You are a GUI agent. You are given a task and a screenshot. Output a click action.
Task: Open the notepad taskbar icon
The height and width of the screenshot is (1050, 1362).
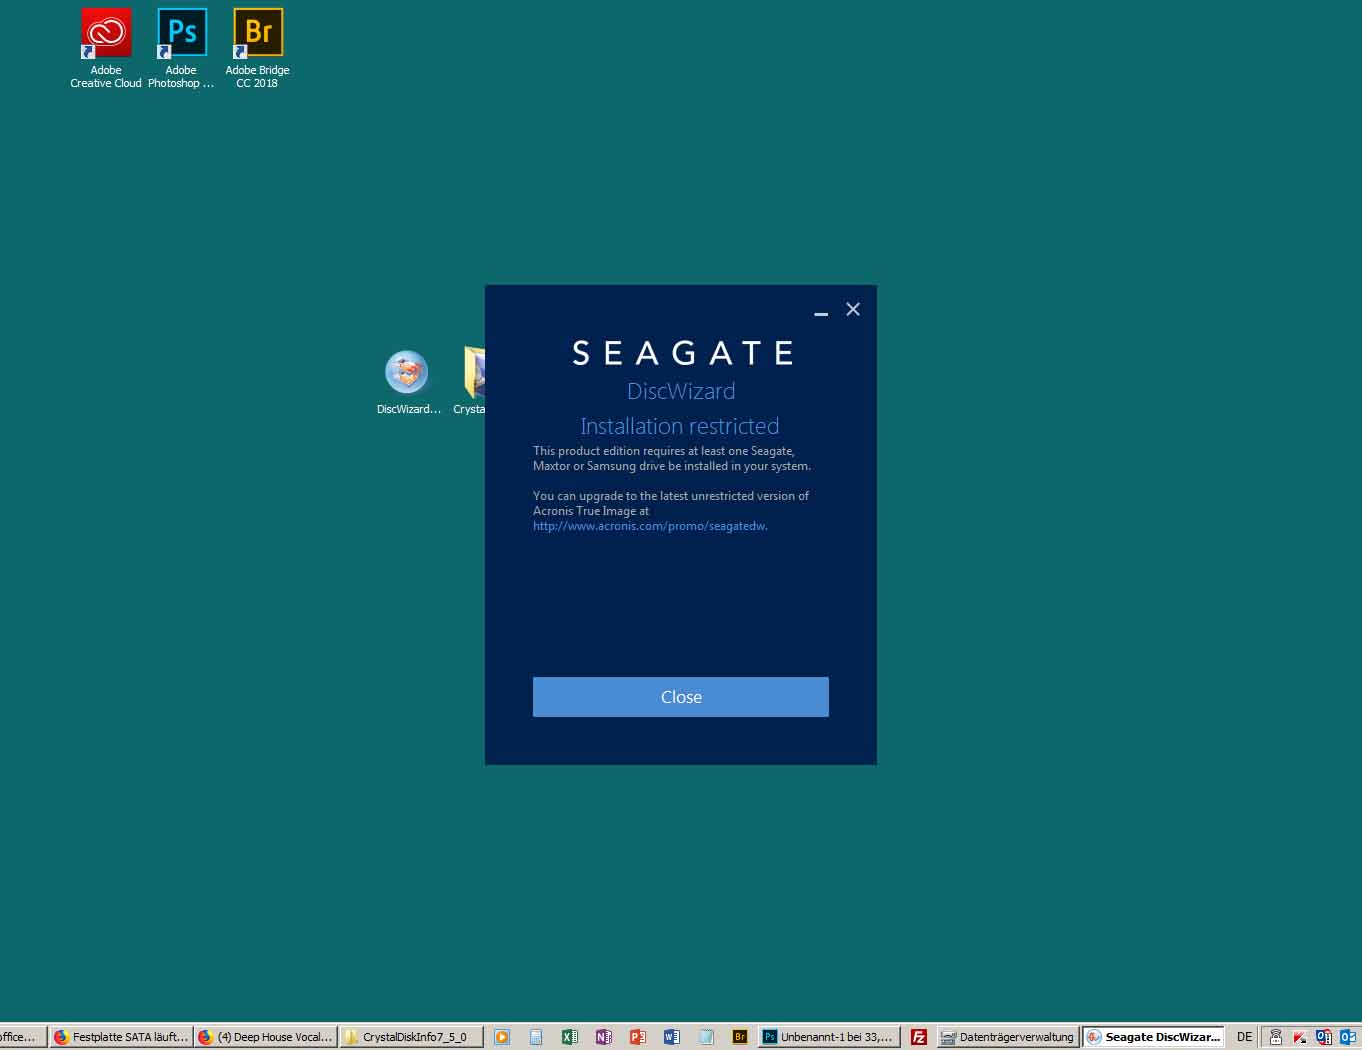(706, 1037)
